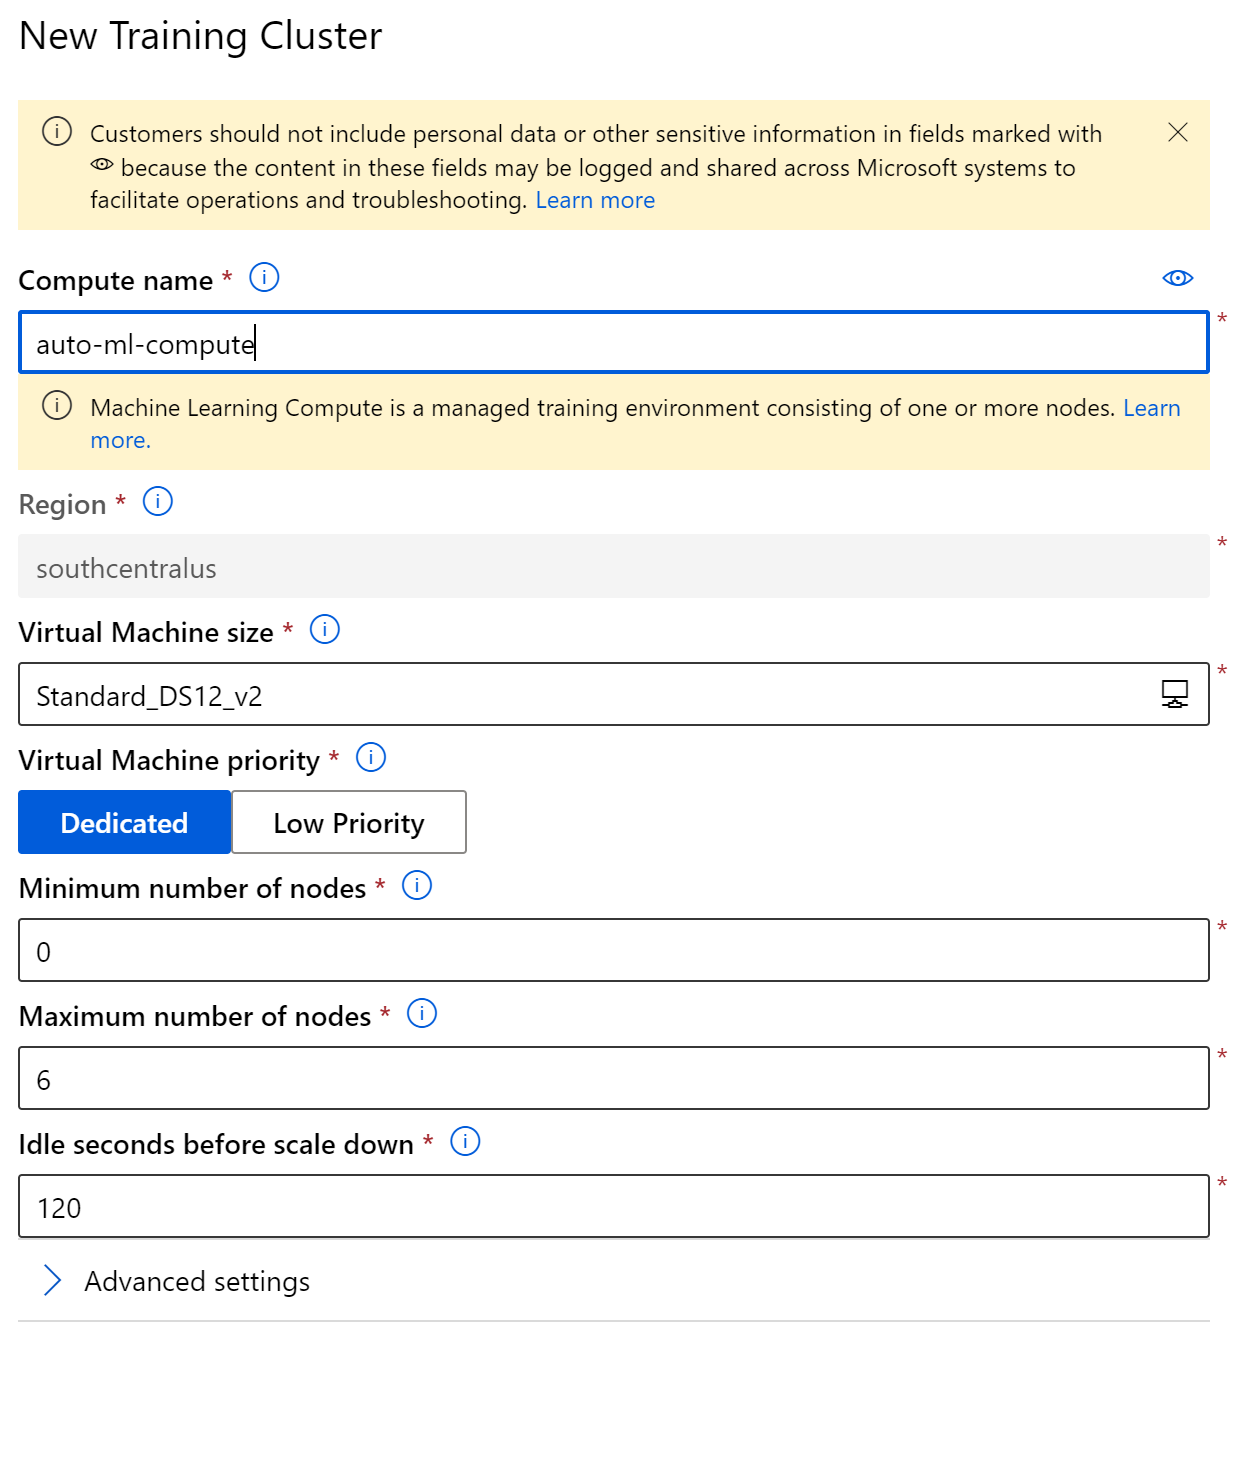Click info icon for Minimum number of nodes
The image size is (1241, 1460).
(x=417, y=885)
